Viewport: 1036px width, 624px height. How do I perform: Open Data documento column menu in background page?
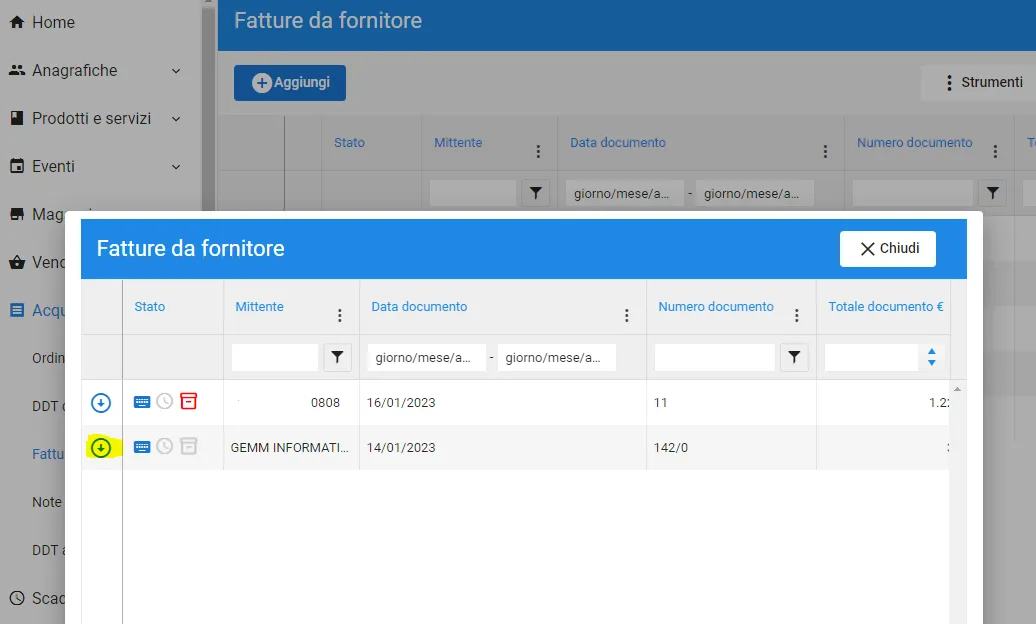(825, 151)
